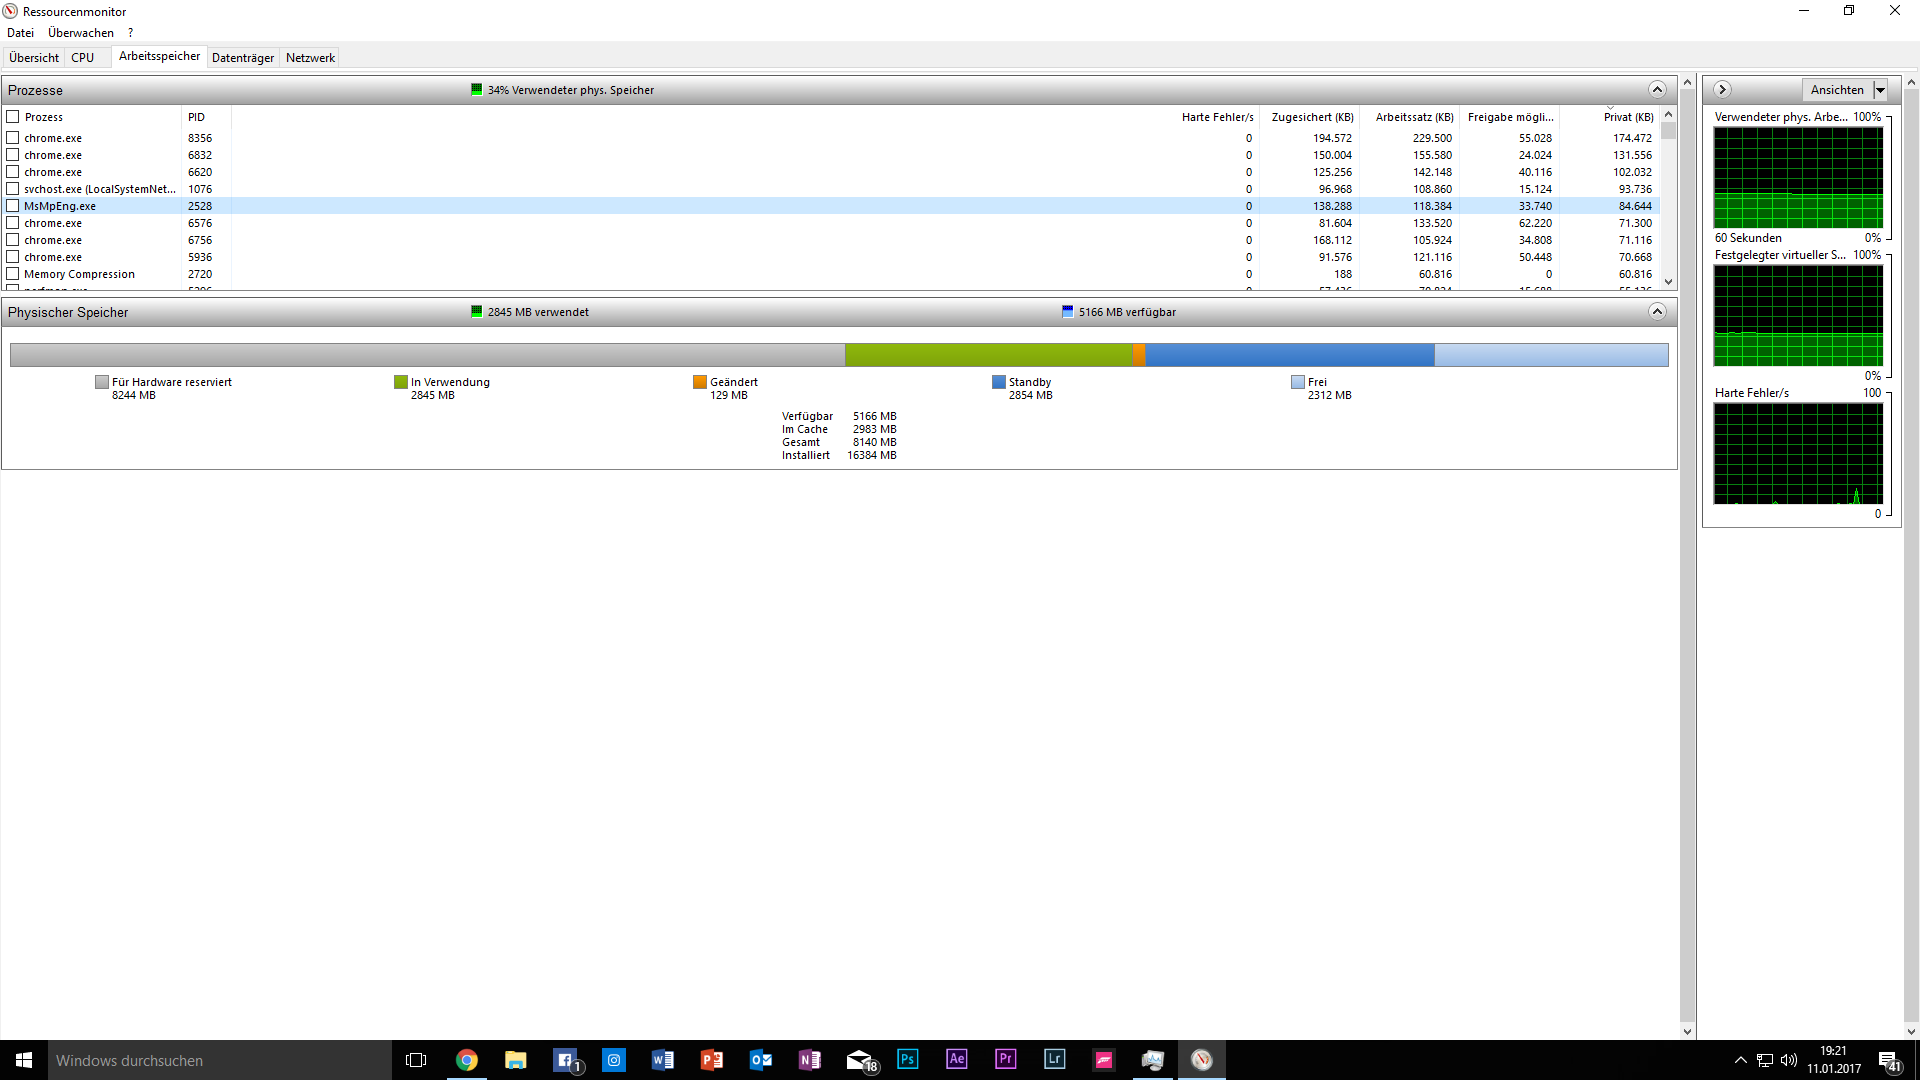Launch After Effects from the taskbar
This screenshot has width=1920, height=1080.
(957, 1059)
